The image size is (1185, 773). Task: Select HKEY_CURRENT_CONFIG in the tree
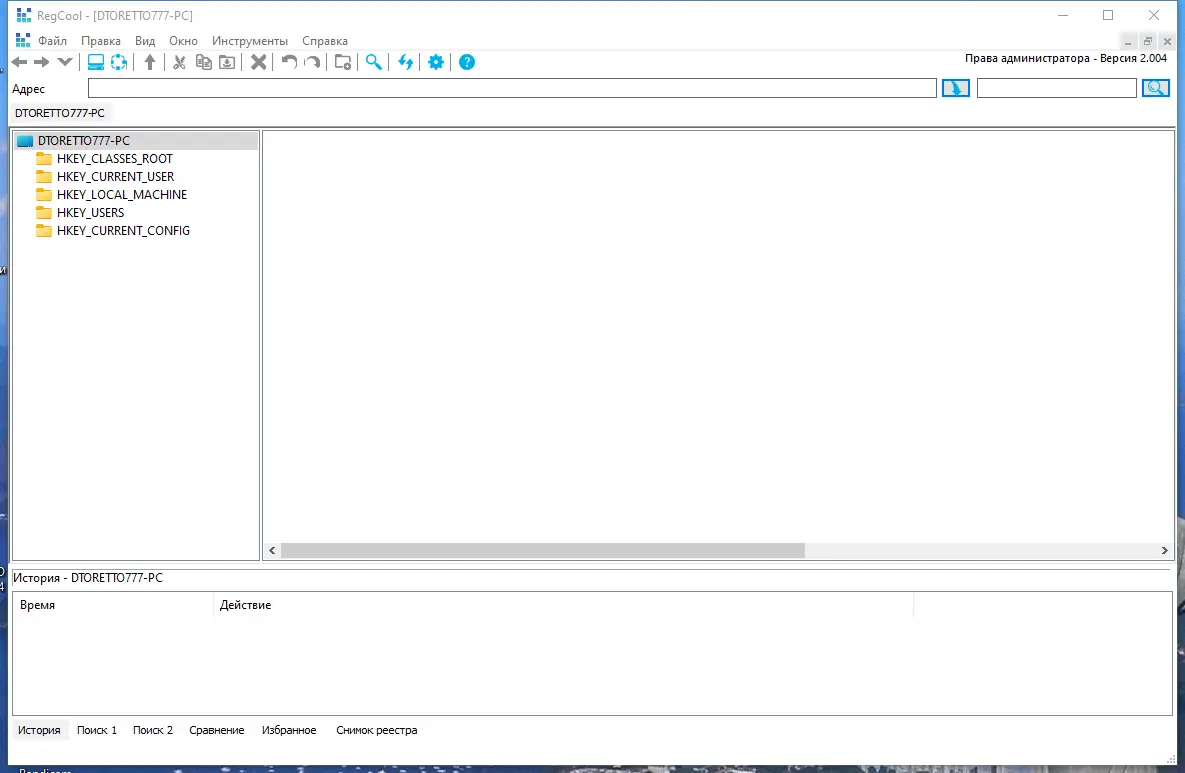click(123, 231)
